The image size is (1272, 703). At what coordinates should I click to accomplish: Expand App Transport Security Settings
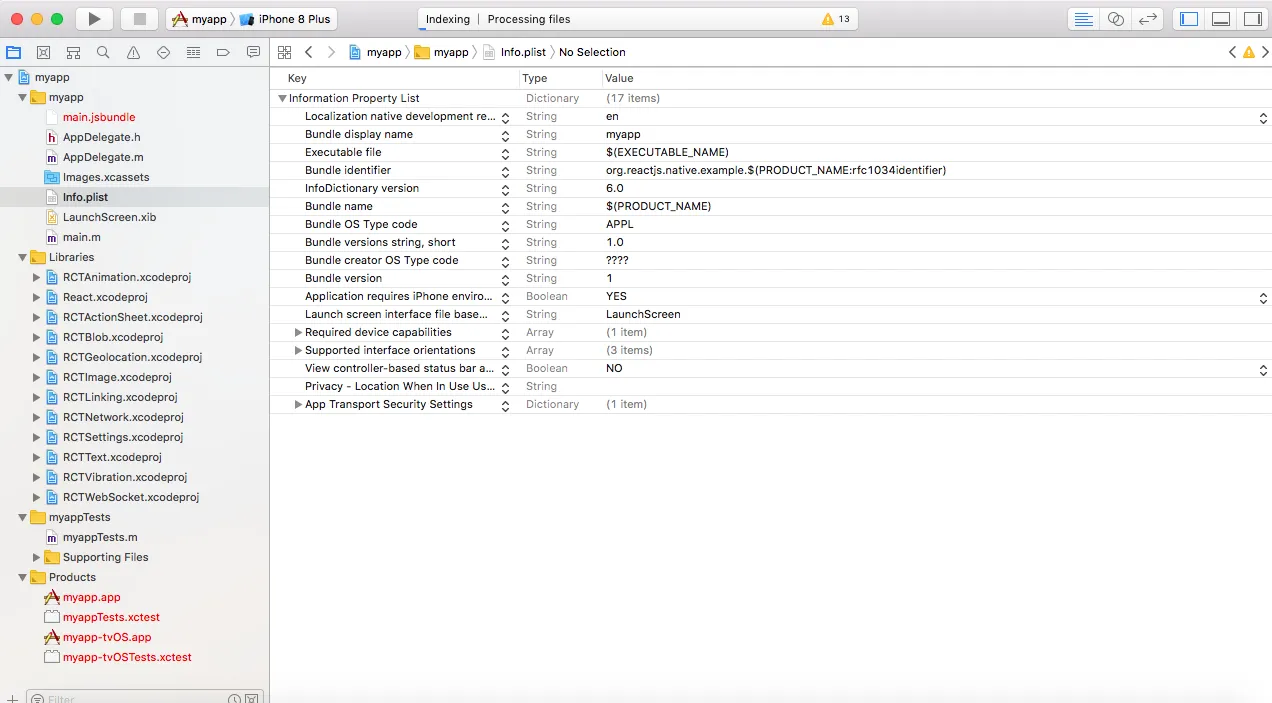coord(298,404)
